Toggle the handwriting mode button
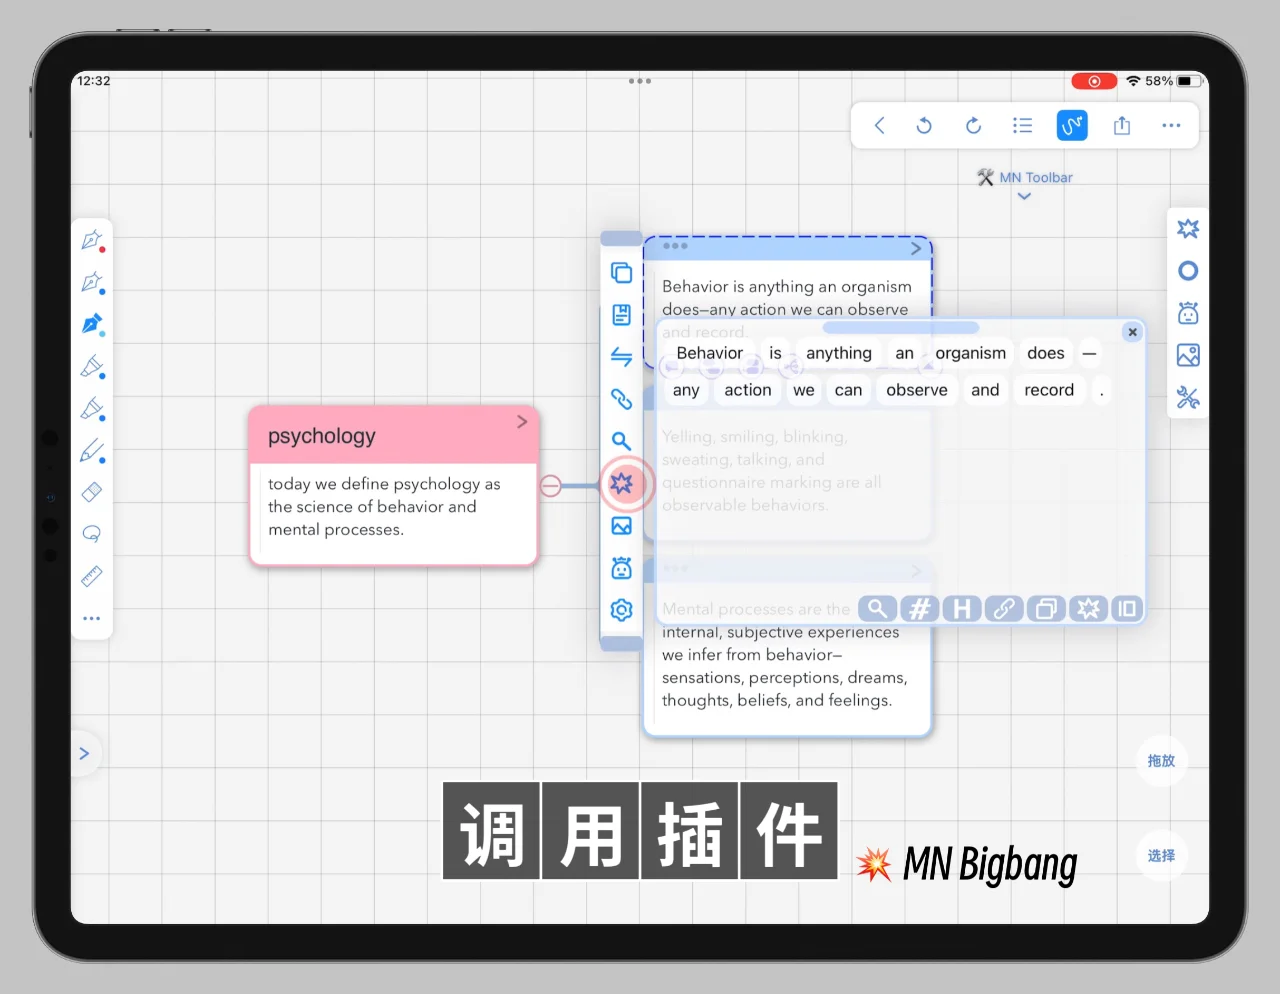Image resolution: width=1280 pixels, height=994 pixels. point(1072,125)
